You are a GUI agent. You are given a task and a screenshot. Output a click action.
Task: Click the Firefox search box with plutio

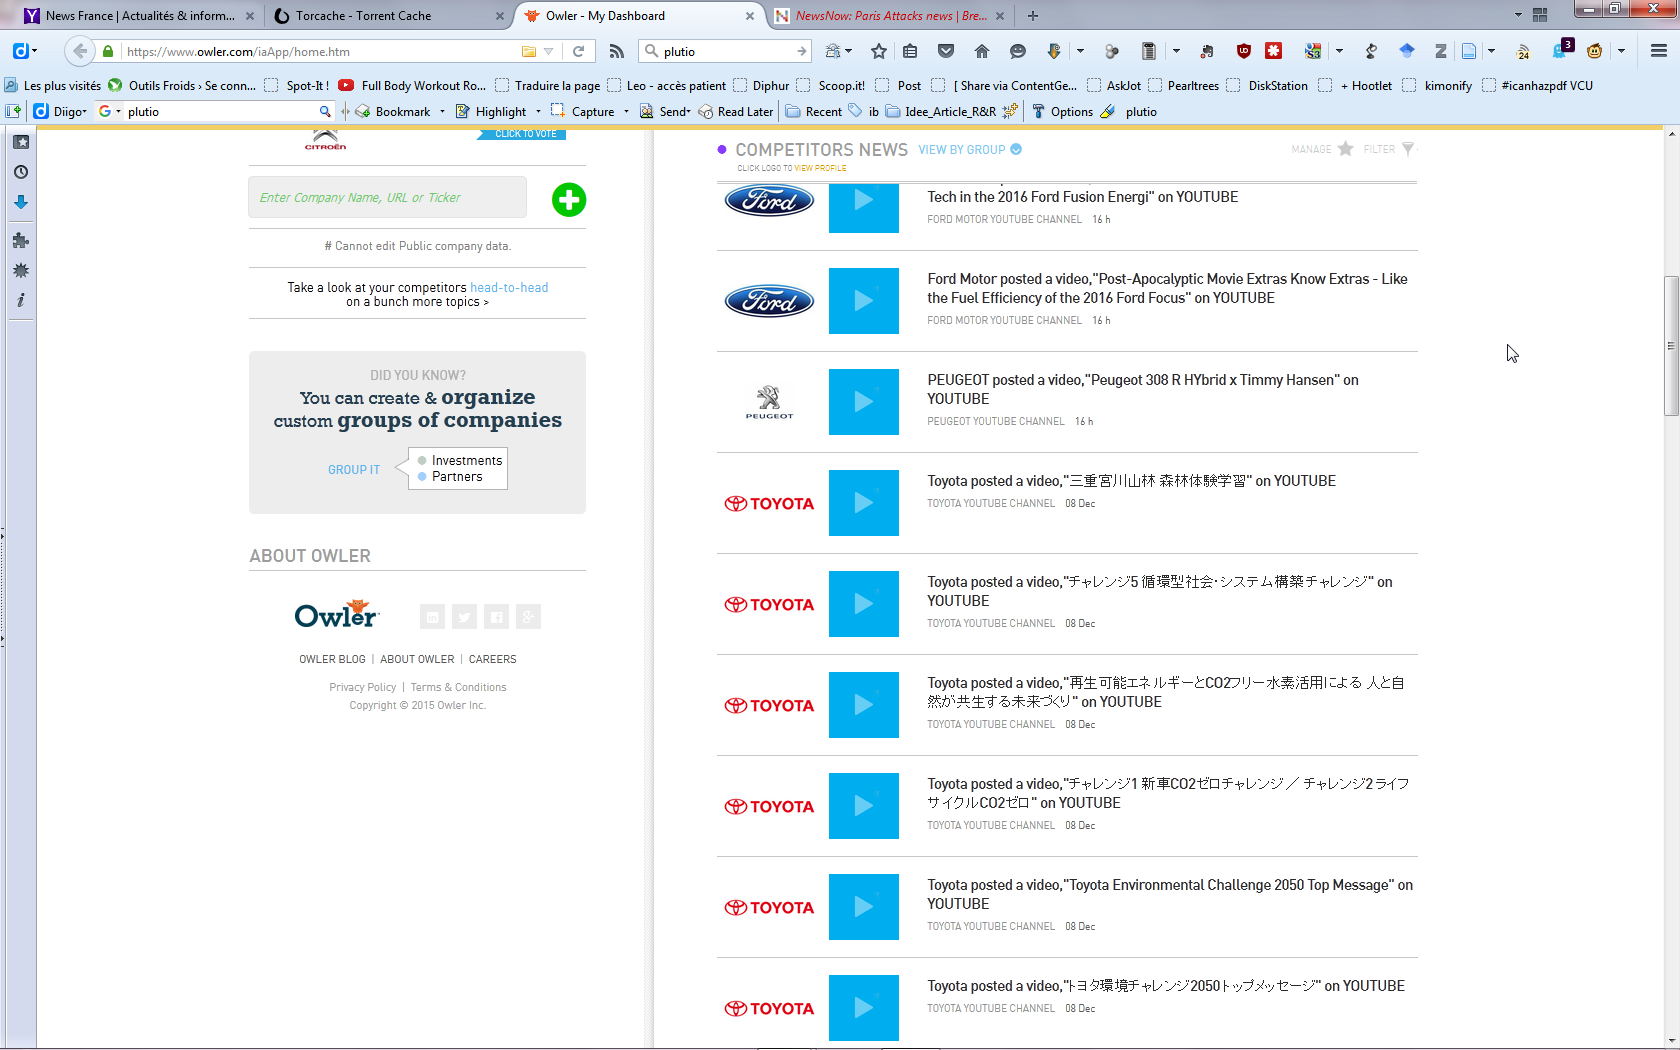point(725,51)
